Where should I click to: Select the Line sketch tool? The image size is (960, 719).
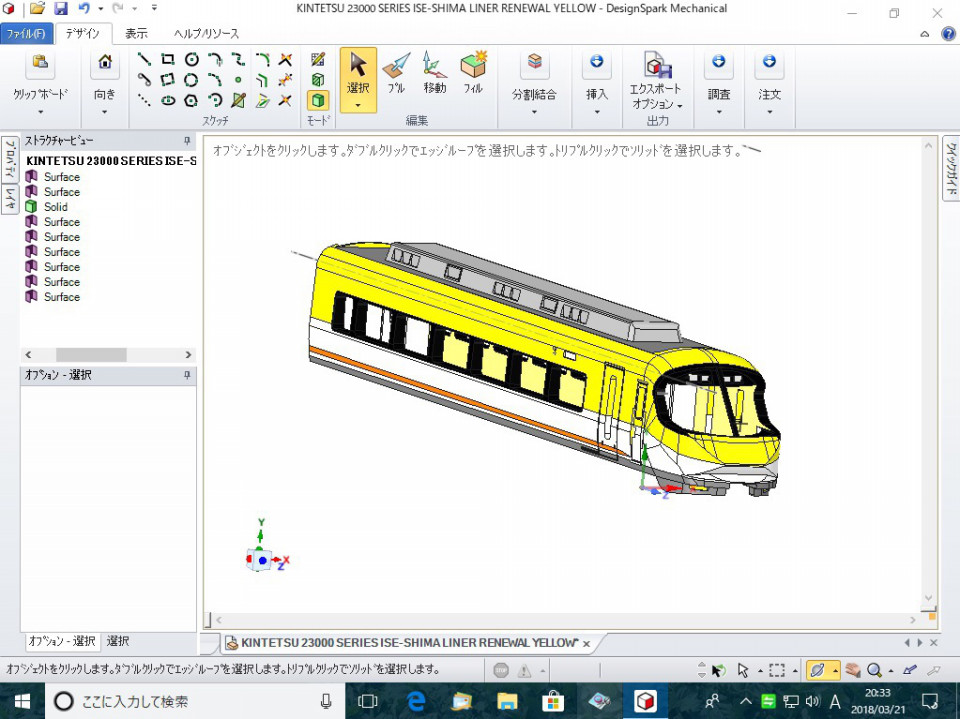point(144,59)
